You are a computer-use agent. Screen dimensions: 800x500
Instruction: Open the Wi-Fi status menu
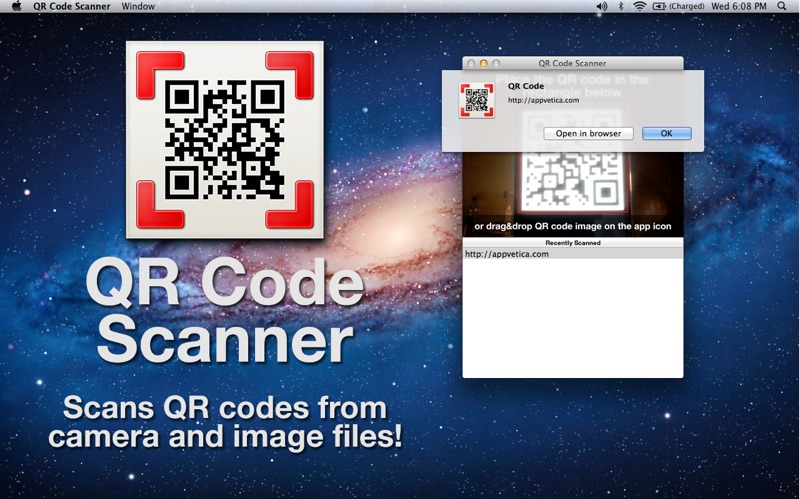tap(639, 6)
